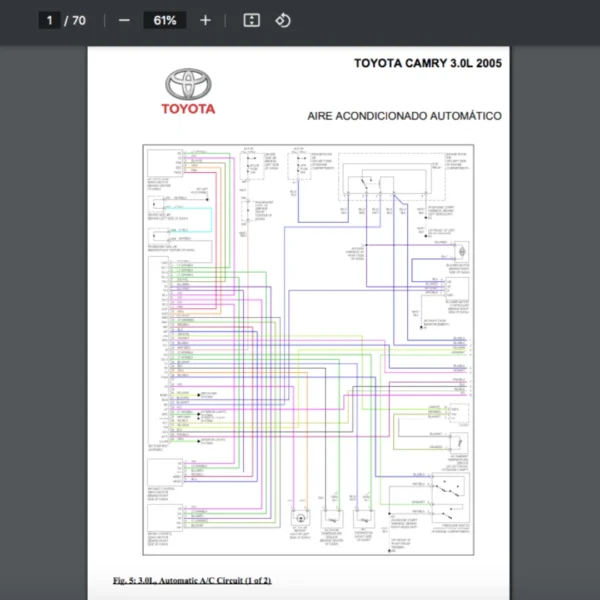Open the underlined "Fig. 5" circuit caption
The height and width of the screenshot is (600, 600).
tap(192, 580)
